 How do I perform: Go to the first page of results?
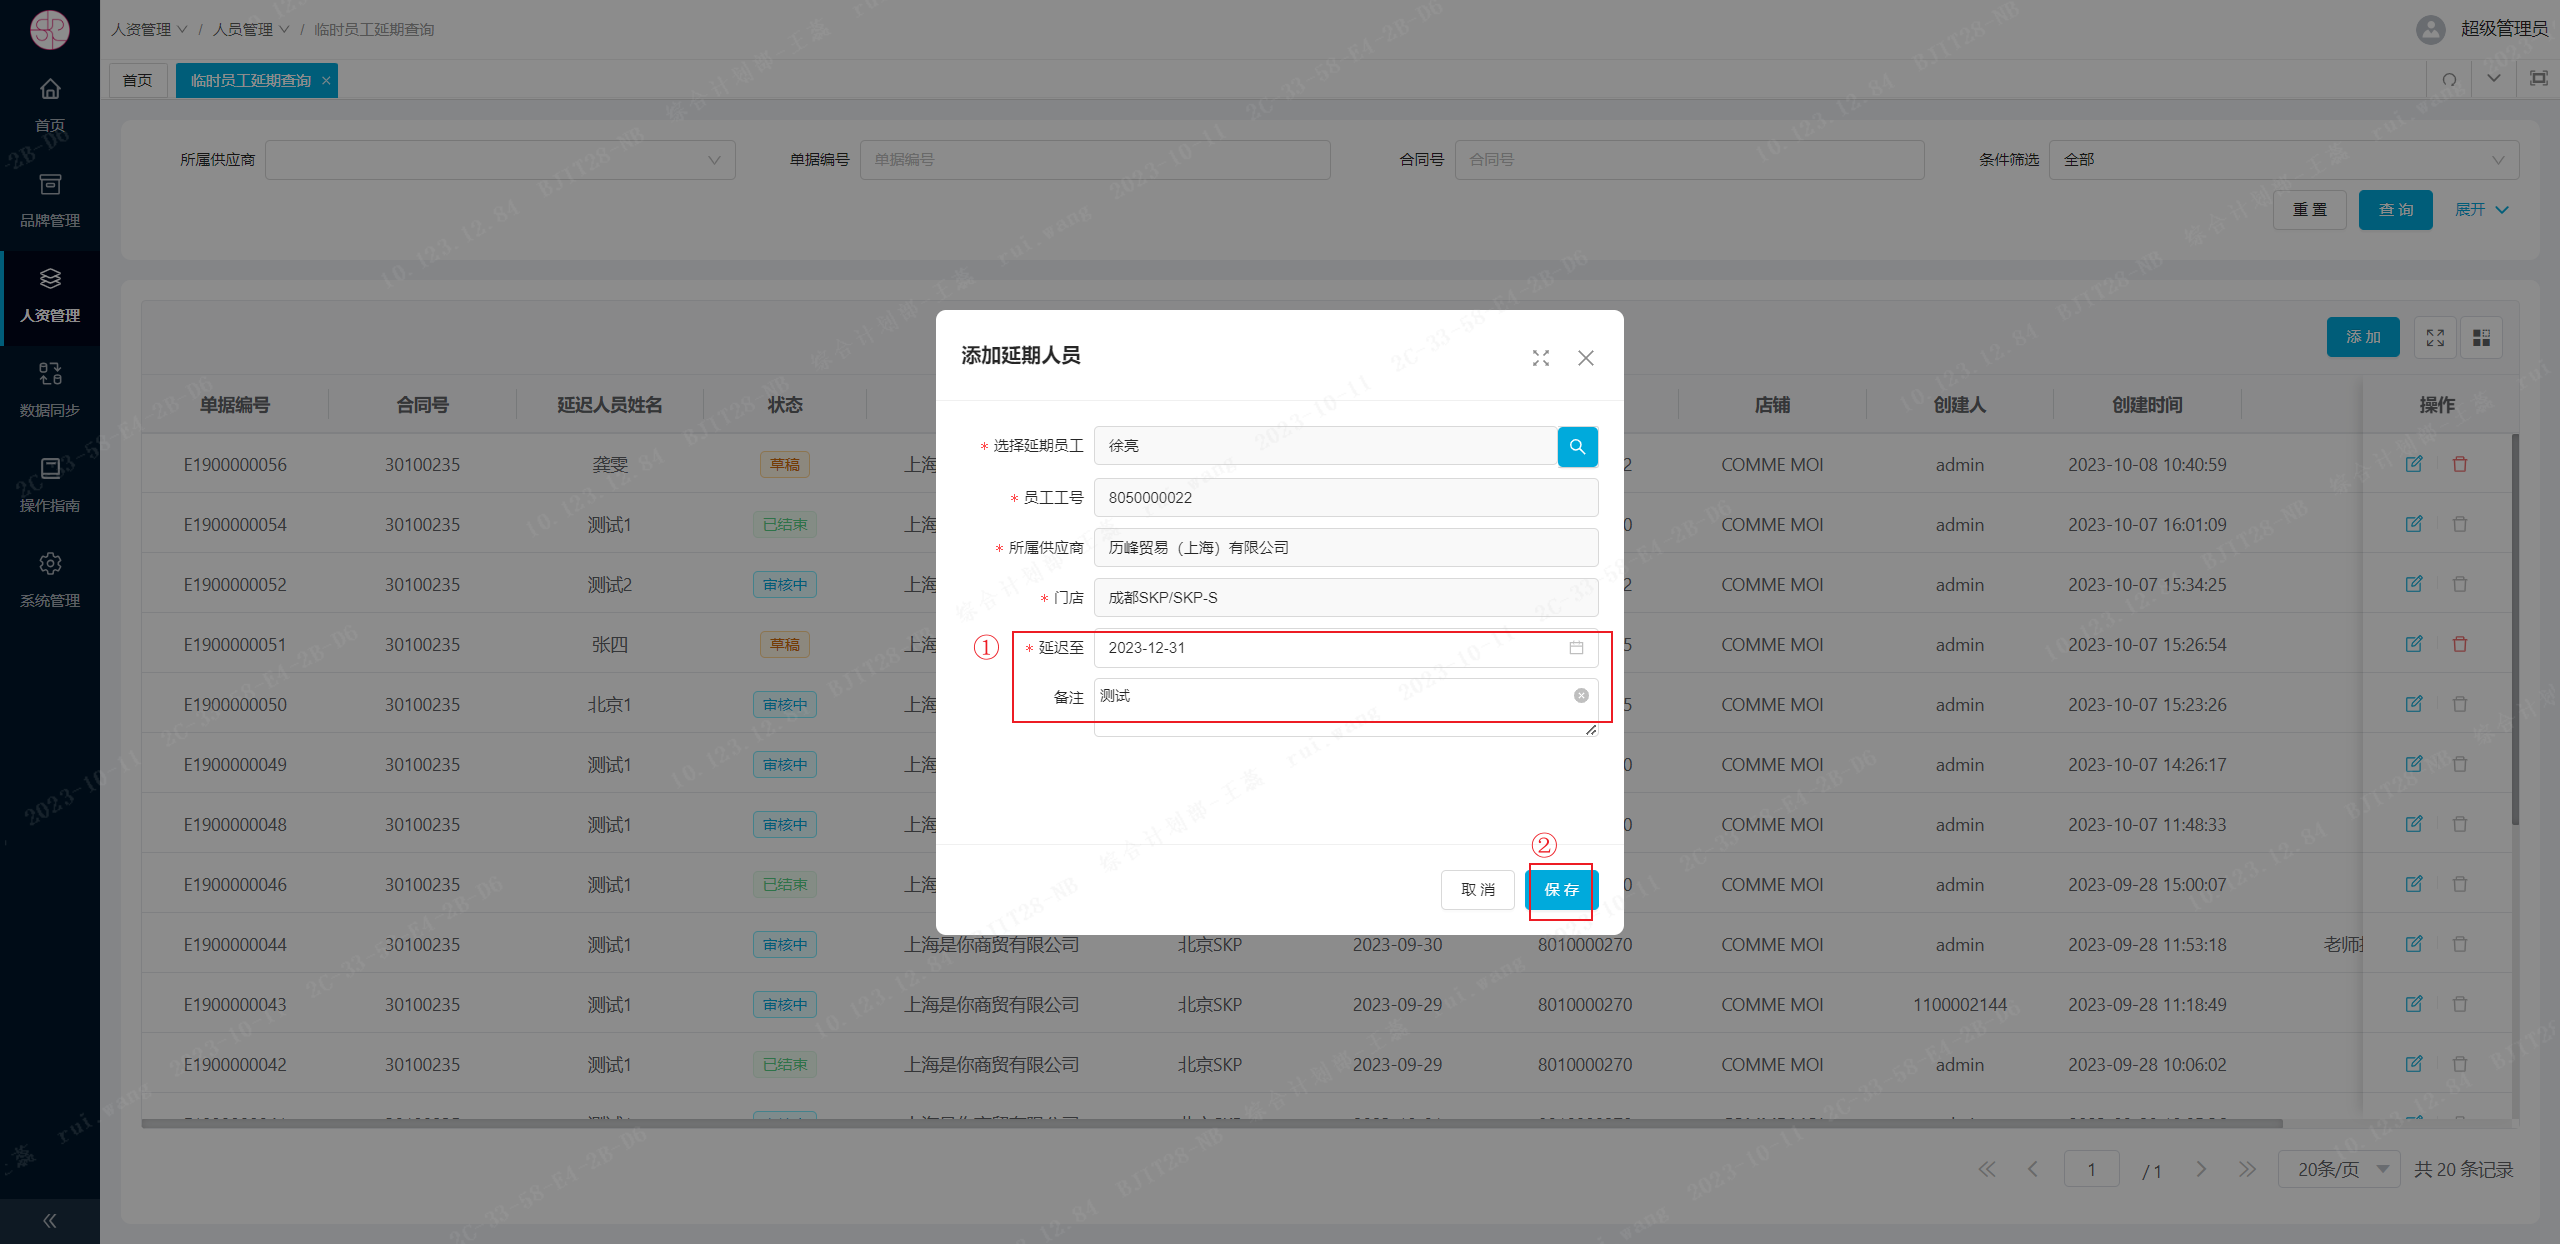pos(1987,1169)
